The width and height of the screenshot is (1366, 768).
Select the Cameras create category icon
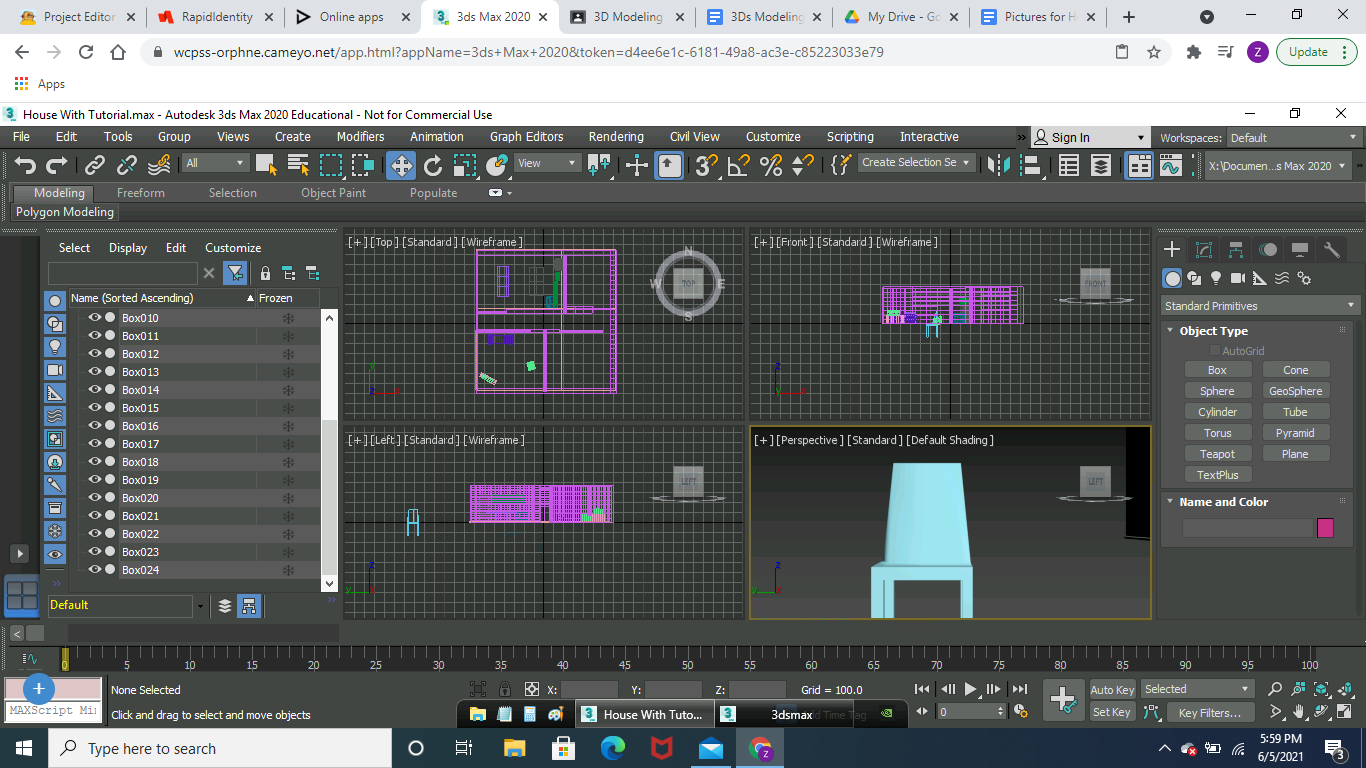[1238, 278]
